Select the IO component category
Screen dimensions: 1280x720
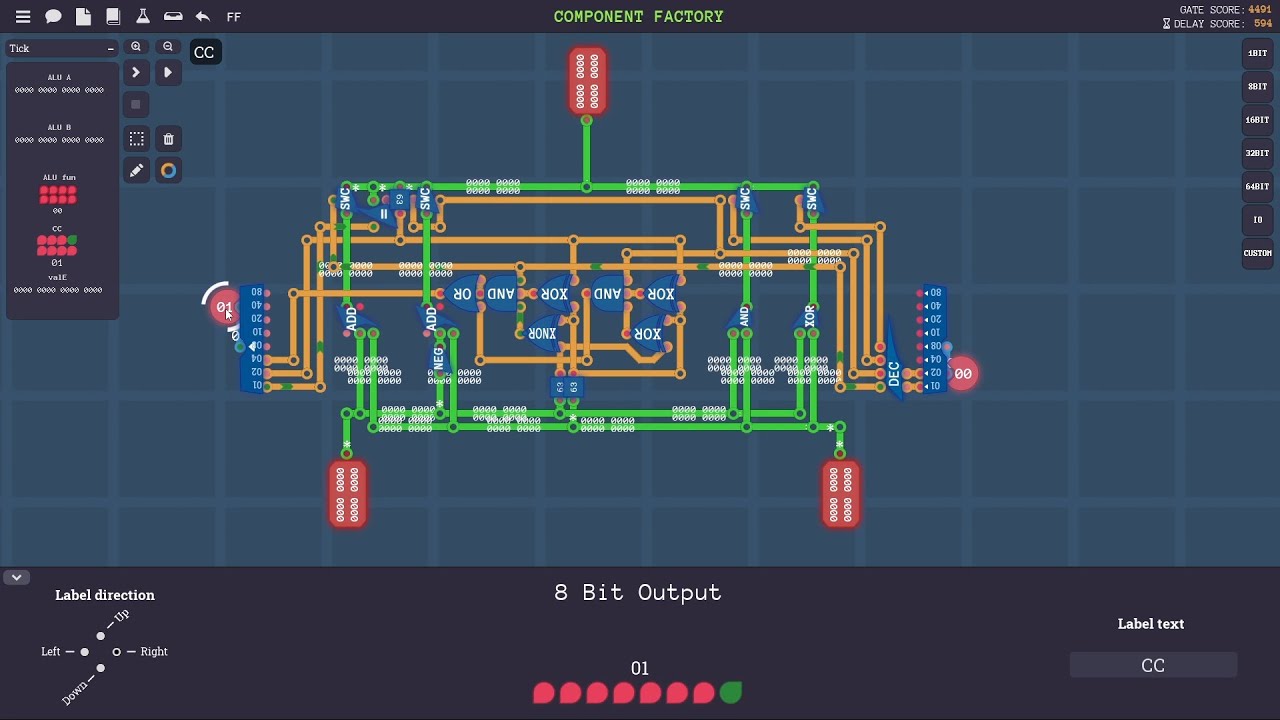1257,220
